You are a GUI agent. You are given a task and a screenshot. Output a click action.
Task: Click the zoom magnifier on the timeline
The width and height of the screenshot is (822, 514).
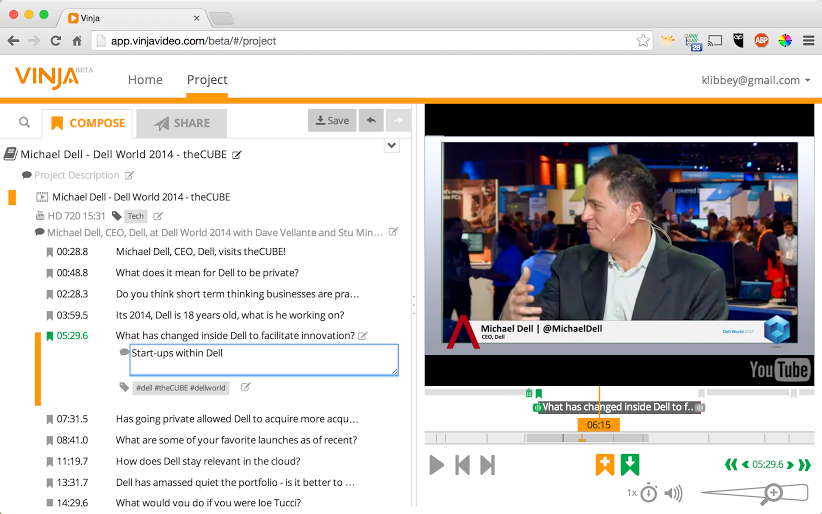pos(772,492)
